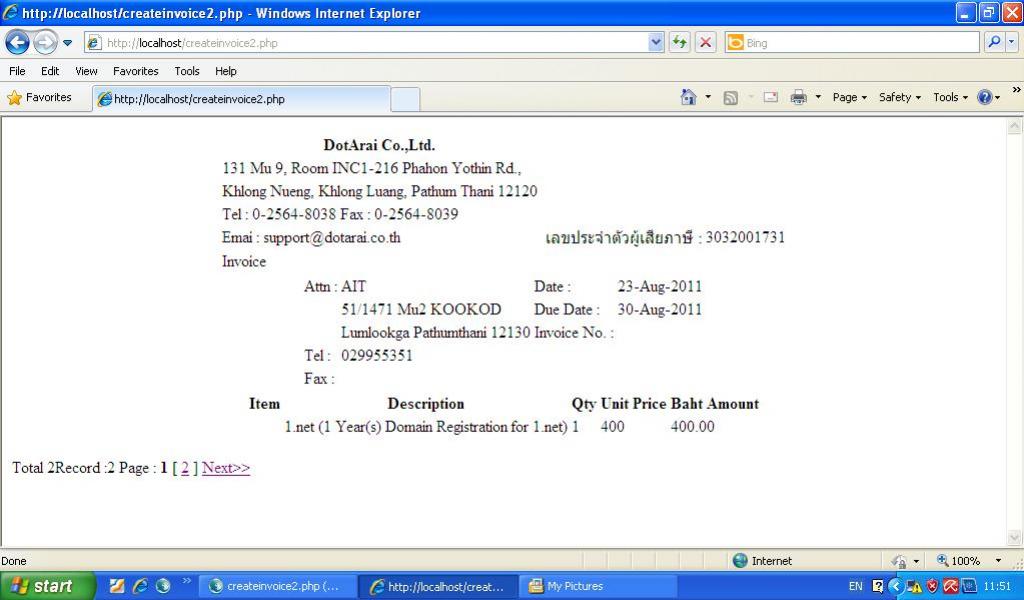This screenshot has height=600, width=1024.
Task: Open the Windows start menu
Action: tap(47, 586)
